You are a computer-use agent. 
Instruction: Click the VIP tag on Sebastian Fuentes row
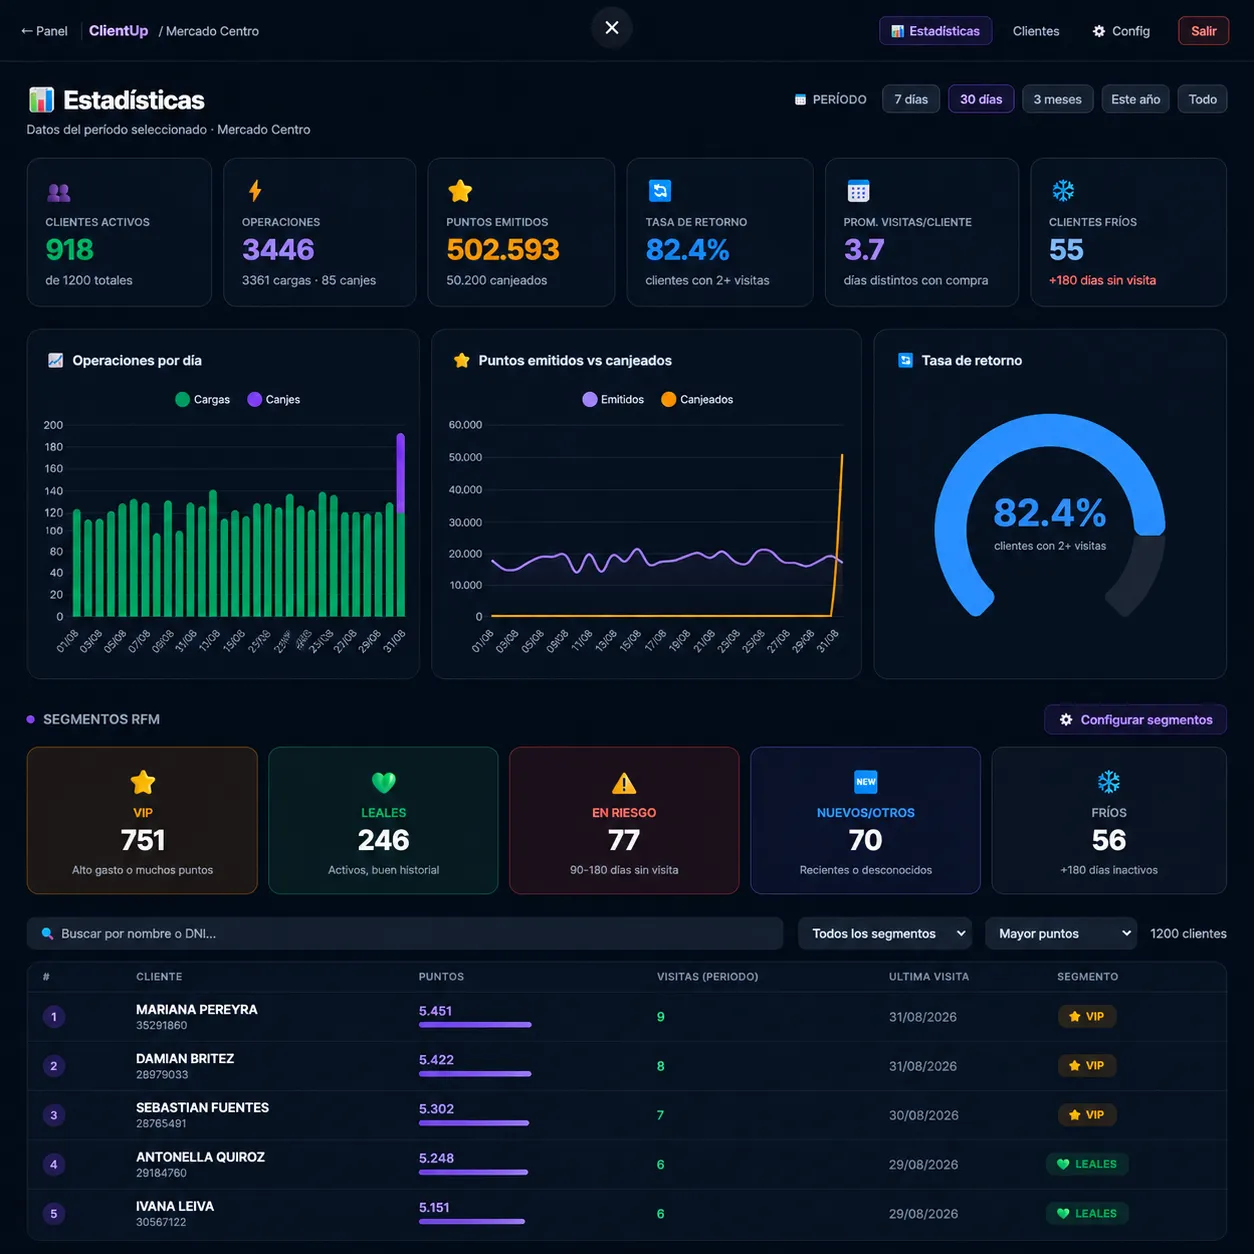point(1087,1115)
